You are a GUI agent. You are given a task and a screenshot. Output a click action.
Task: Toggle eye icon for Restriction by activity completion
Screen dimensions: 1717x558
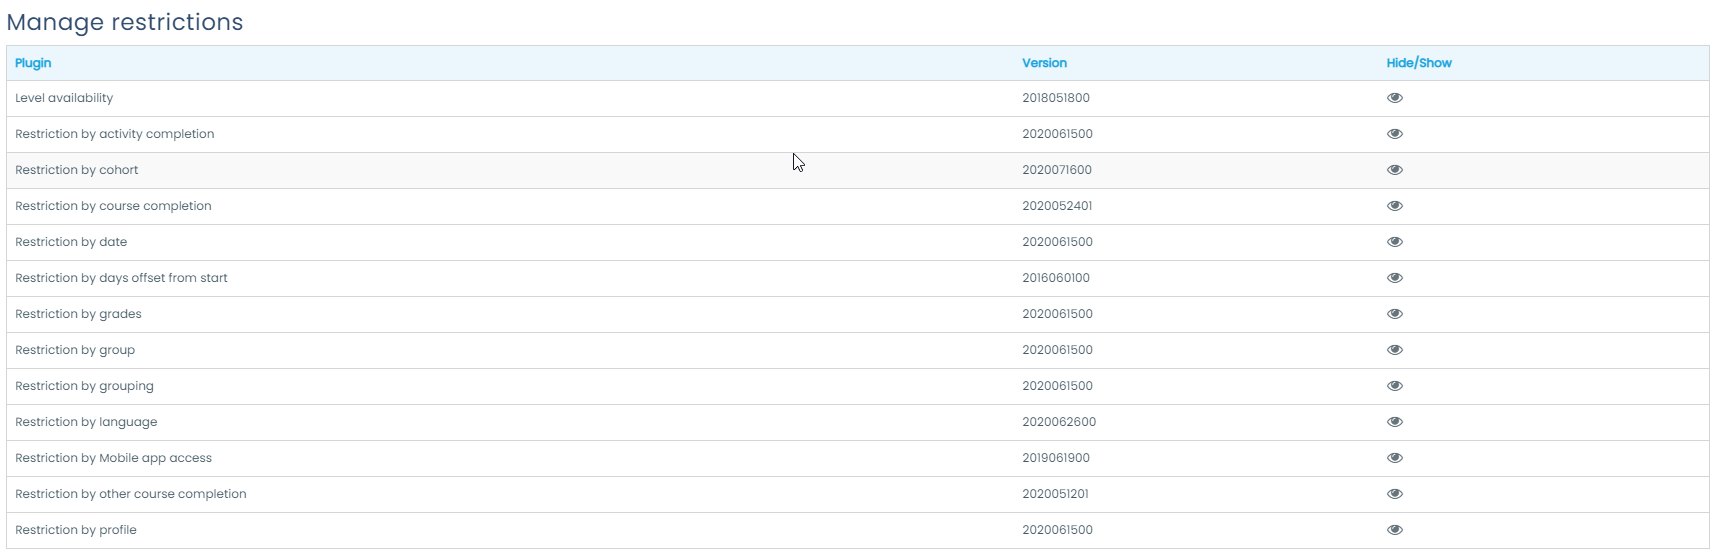point(1394,134)
